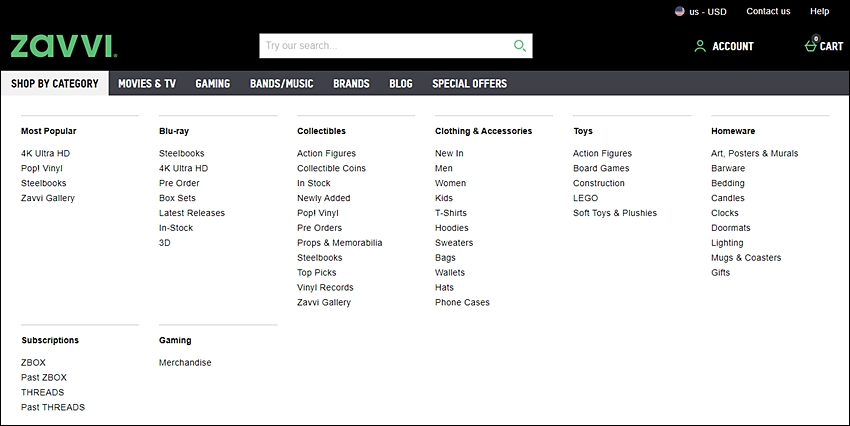Click the search magnifier icon
Viewport: 850px width, 426px height.
519,46
